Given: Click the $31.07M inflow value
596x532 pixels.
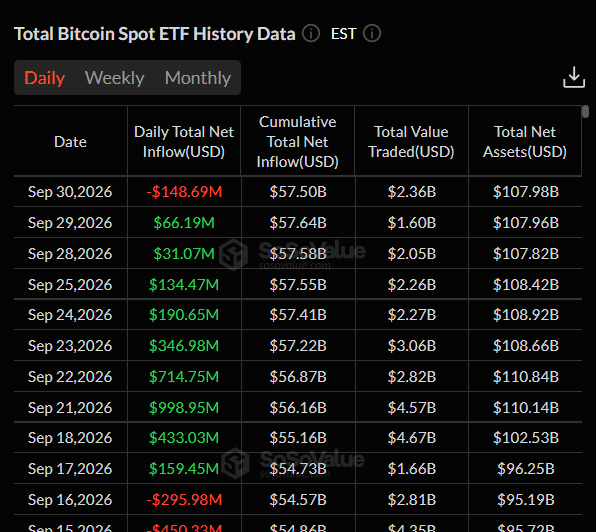Looking at the screenshot, I should pos(184,253).
